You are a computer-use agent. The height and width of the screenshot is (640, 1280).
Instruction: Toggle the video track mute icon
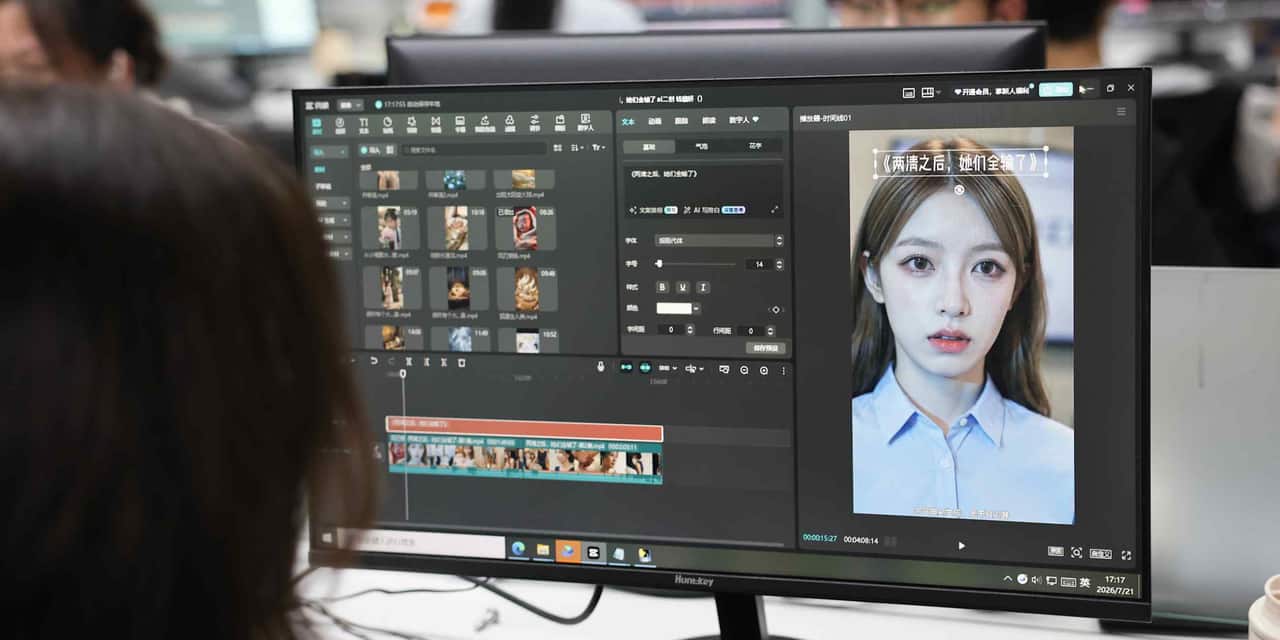pos(378,452)
